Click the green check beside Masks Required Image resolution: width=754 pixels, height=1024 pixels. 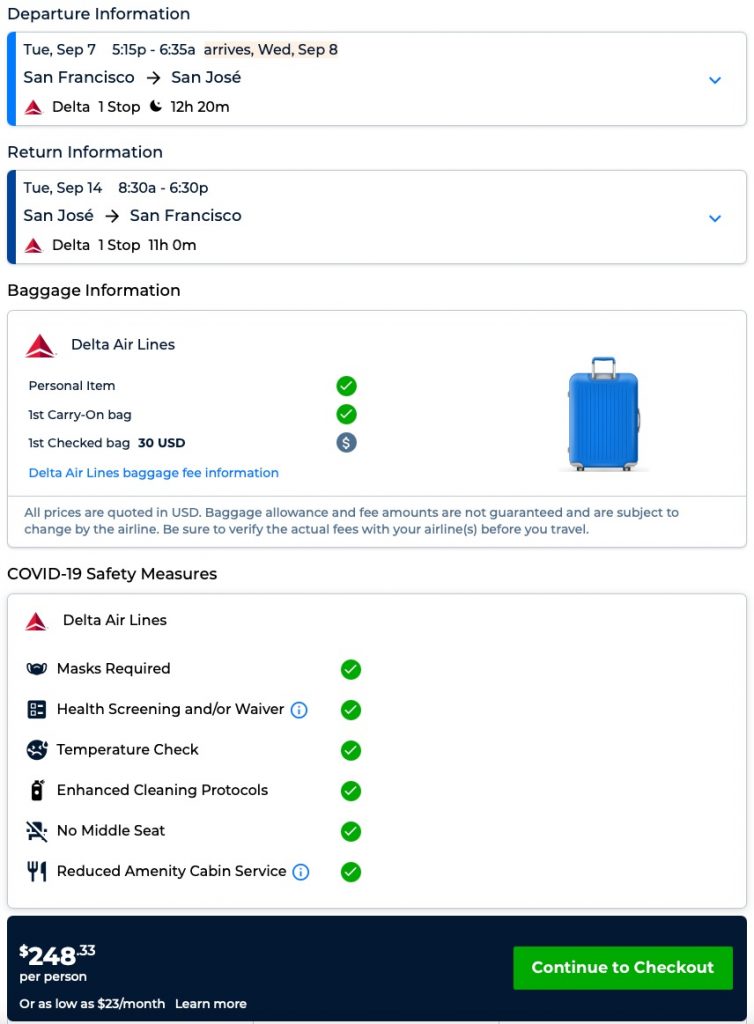click(x=350, y=669)
